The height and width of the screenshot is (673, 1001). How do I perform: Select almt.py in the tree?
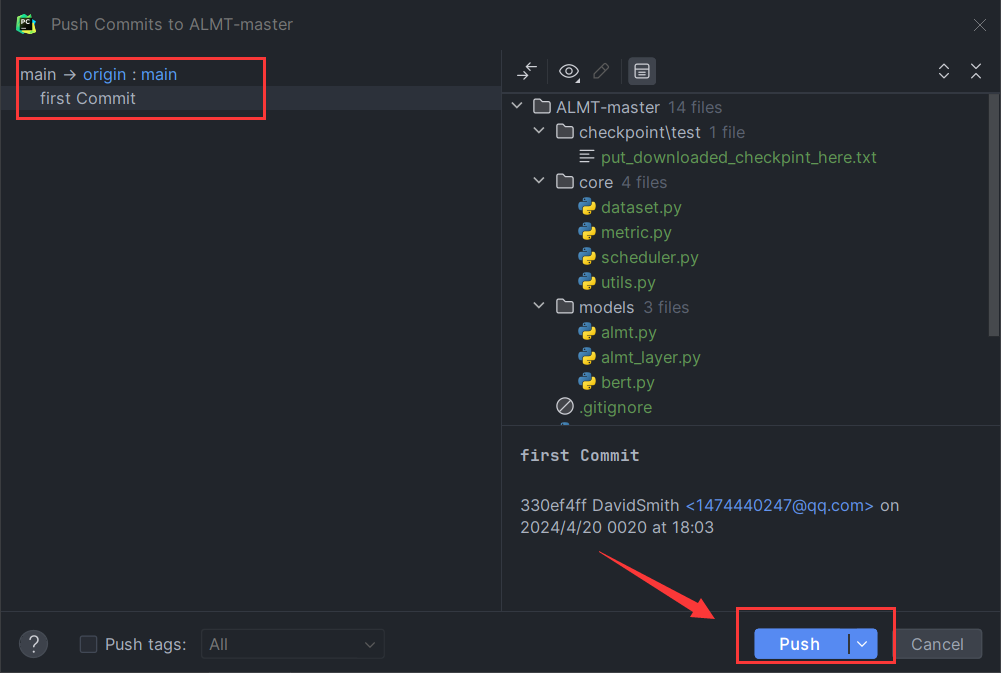[628, 332]
